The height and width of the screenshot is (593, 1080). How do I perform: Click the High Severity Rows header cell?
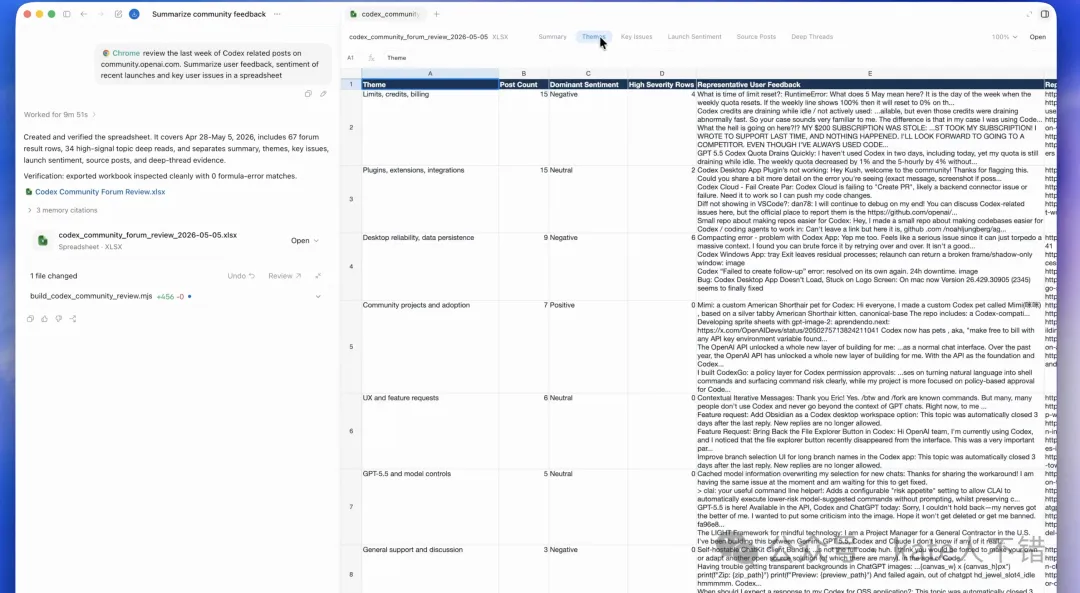662,84
